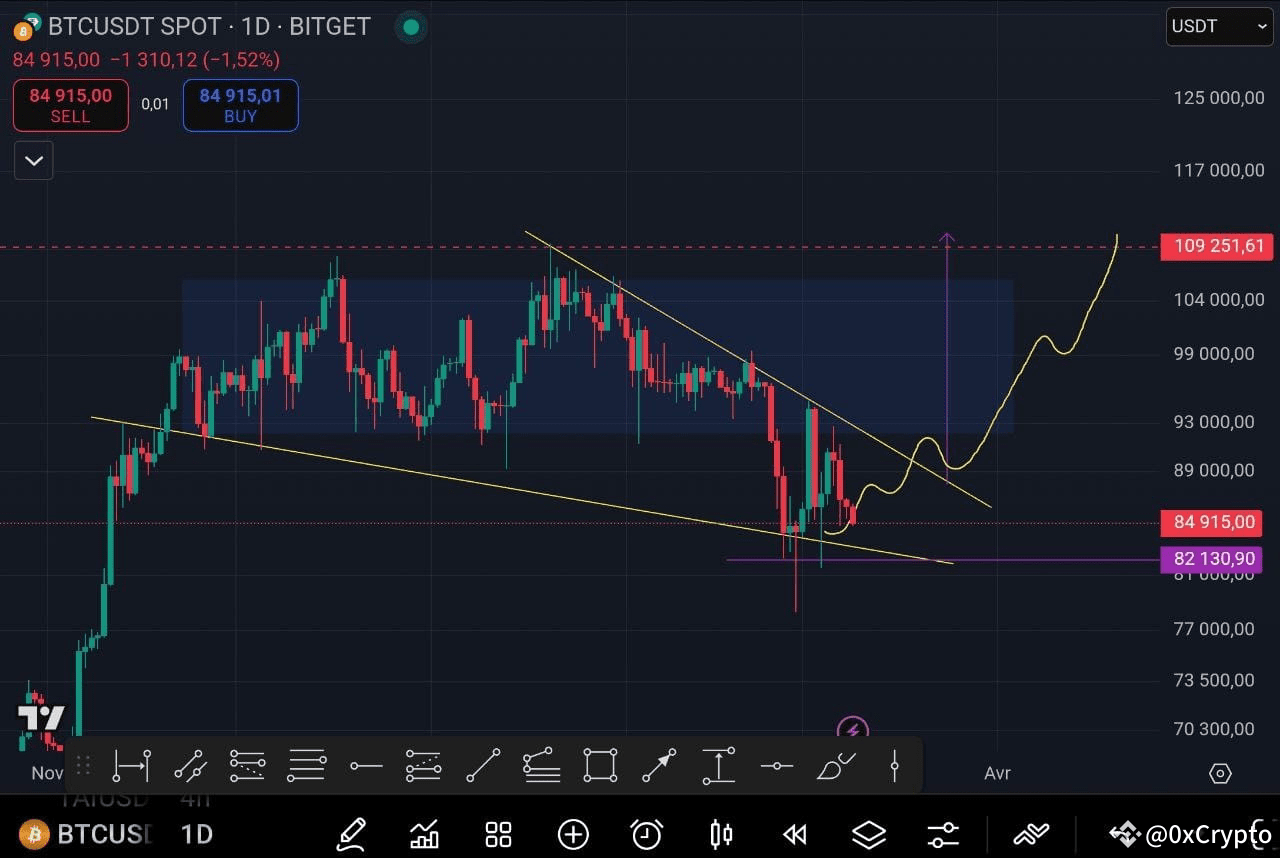Click the 77 000,00 price scale label
The height and width of the screenshot is (858, 1280).
point(1213,629)
